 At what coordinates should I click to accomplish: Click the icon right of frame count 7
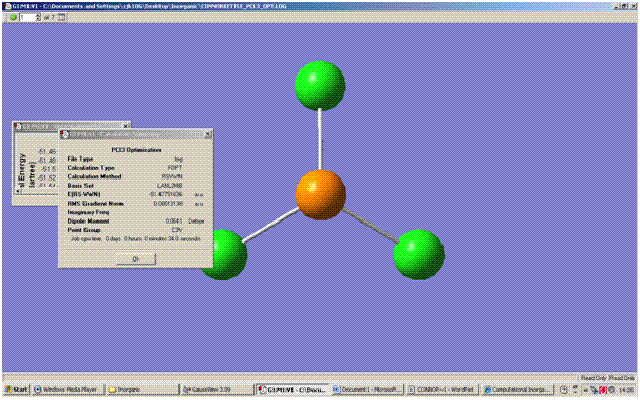coord(62,18)
